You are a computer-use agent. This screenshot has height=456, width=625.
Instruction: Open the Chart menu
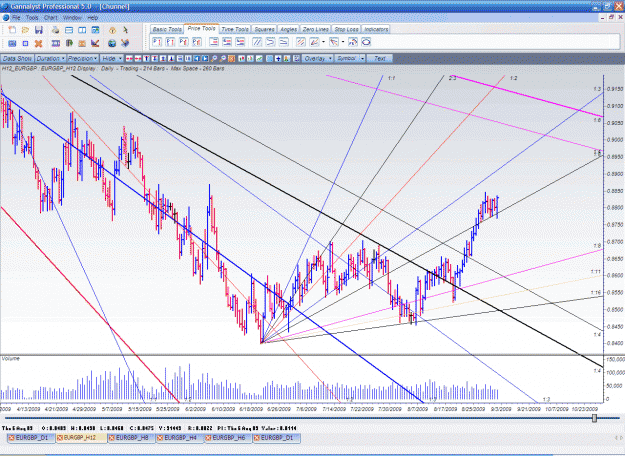(51, 18)
